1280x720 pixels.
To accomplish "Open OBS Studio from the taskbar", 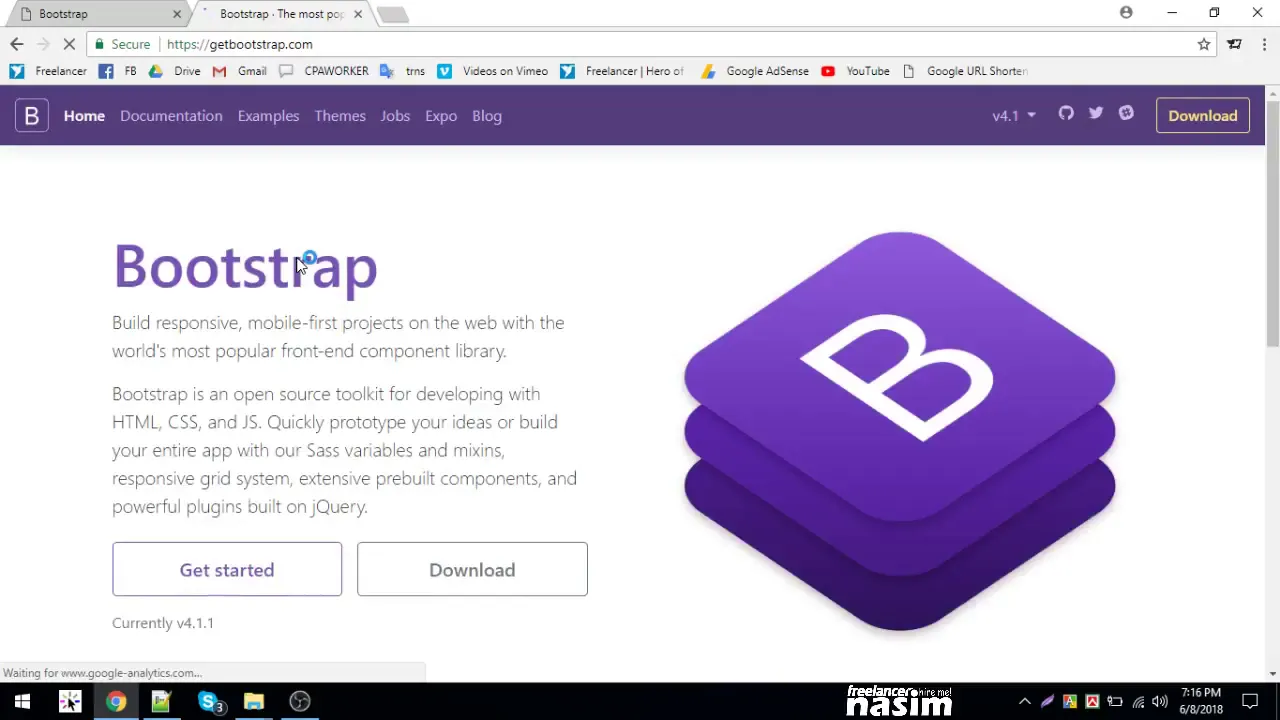I will 300,701.
